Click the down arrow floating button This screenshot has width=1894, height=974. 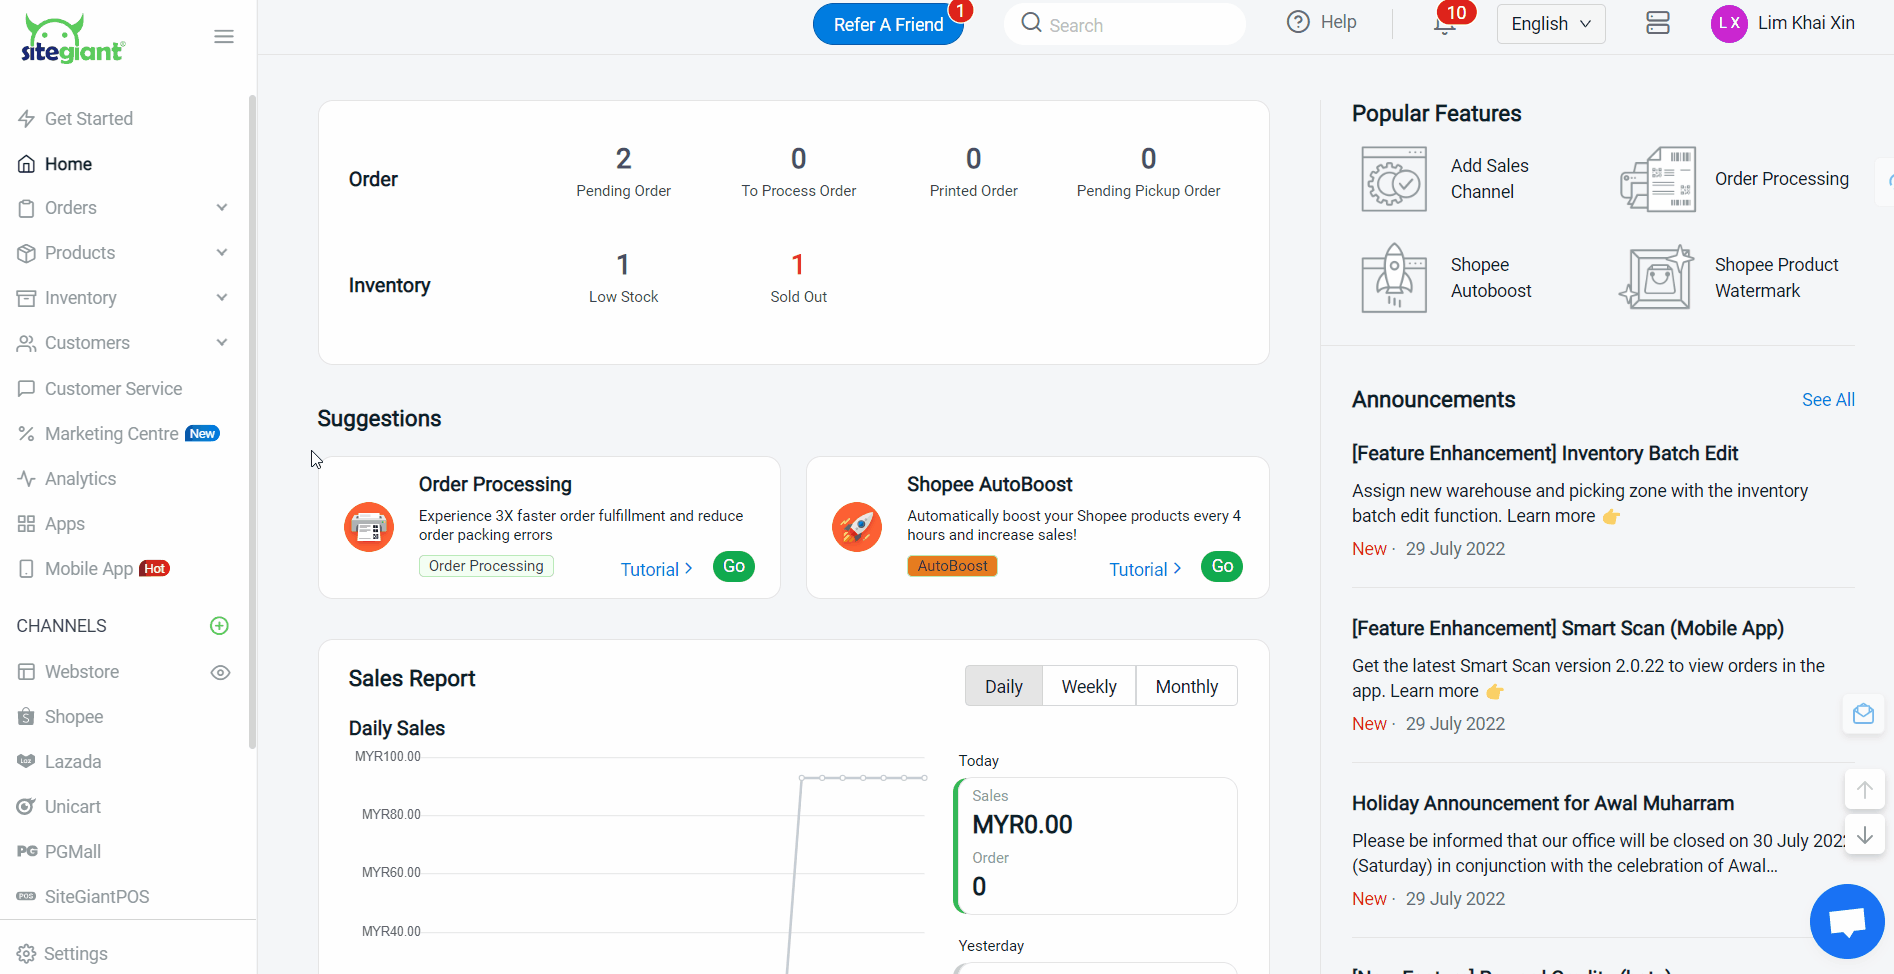(x=1865, y=835)
